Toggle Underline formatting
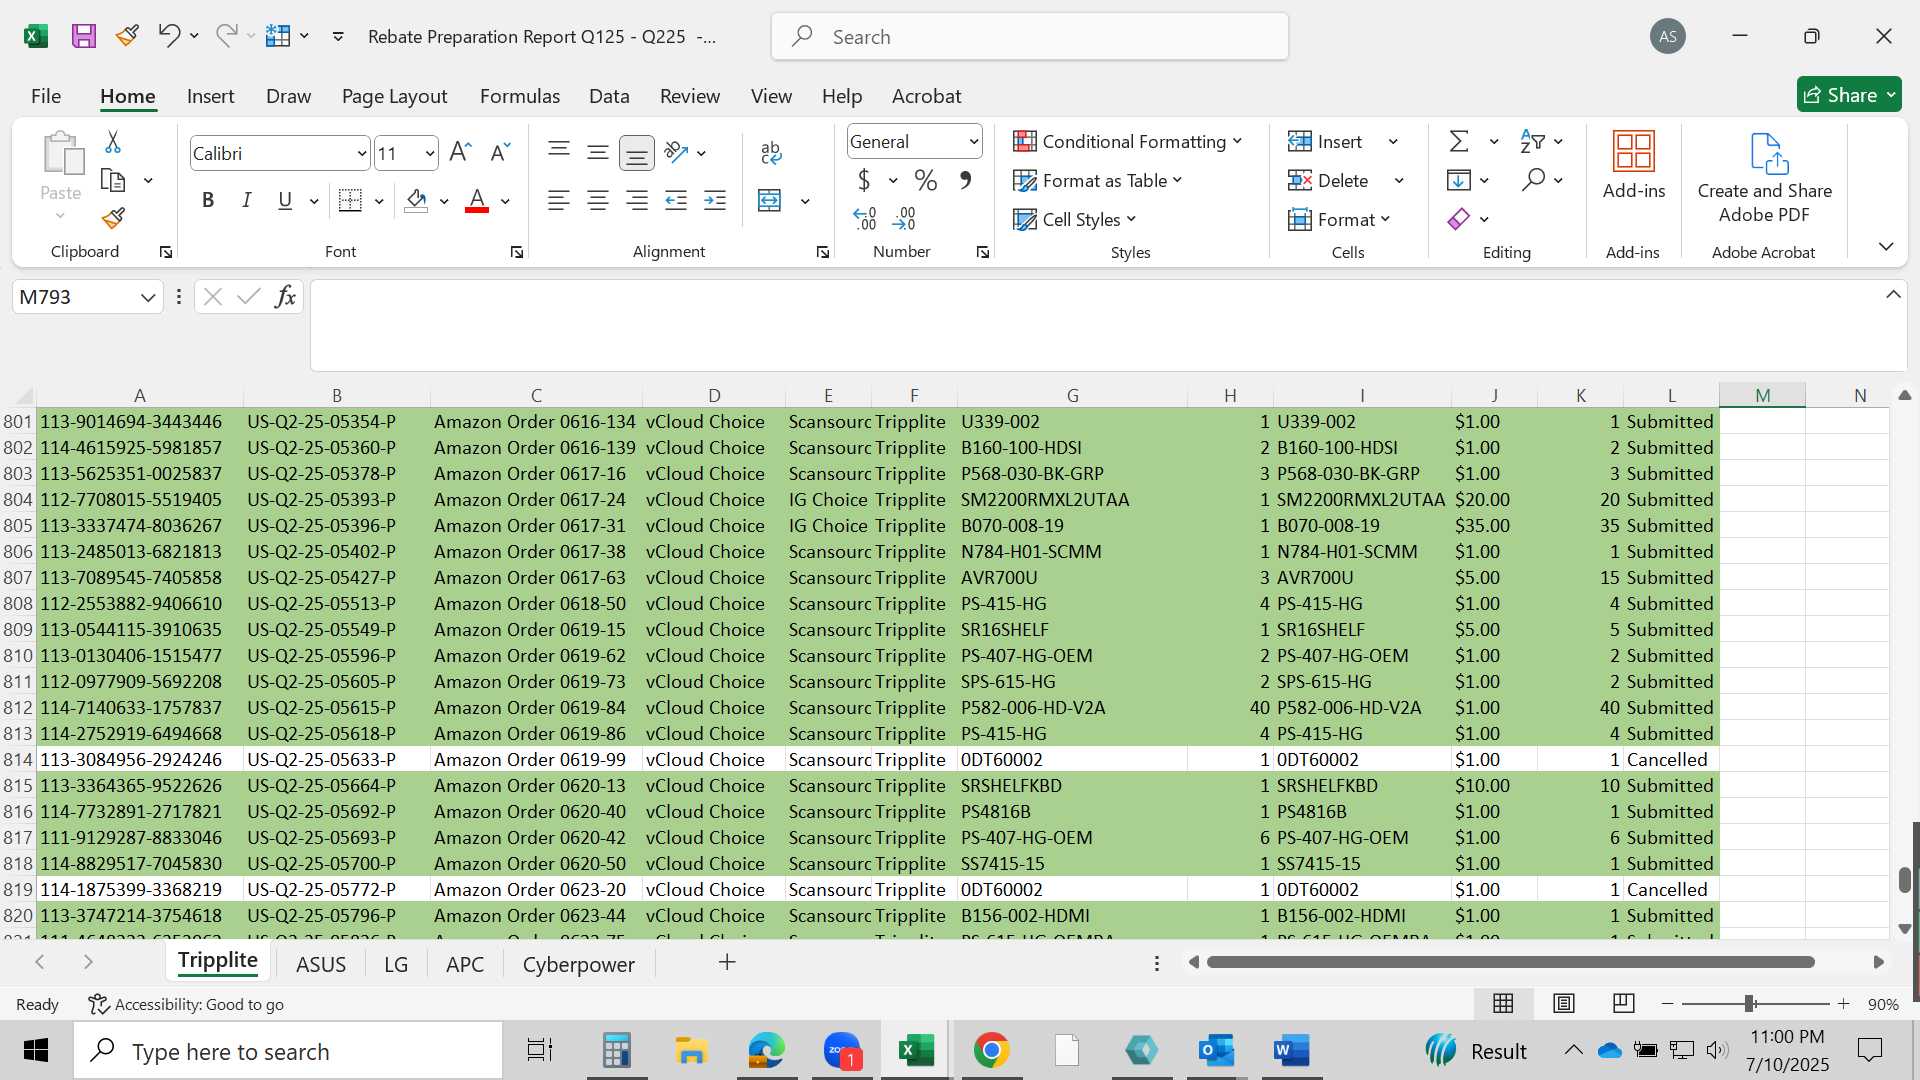 click(285, 200)
